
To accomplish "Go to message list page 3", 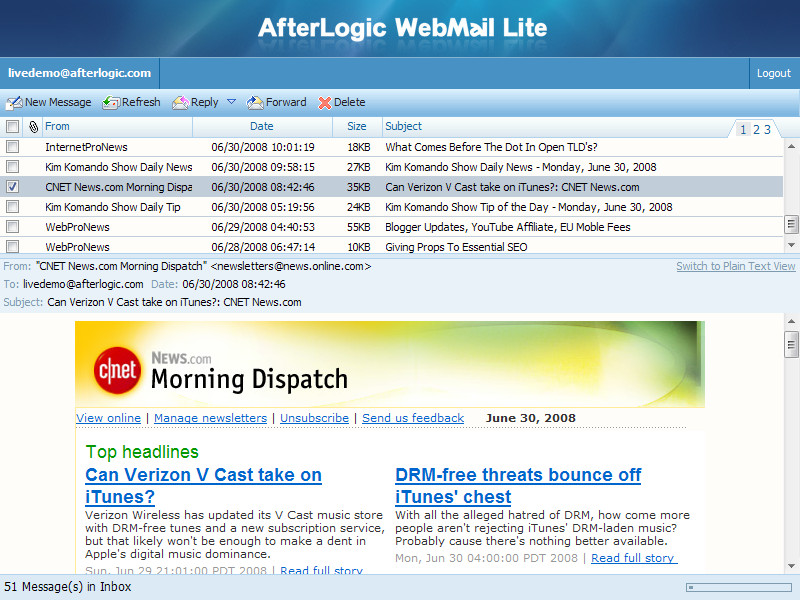I will coord(767,130).
